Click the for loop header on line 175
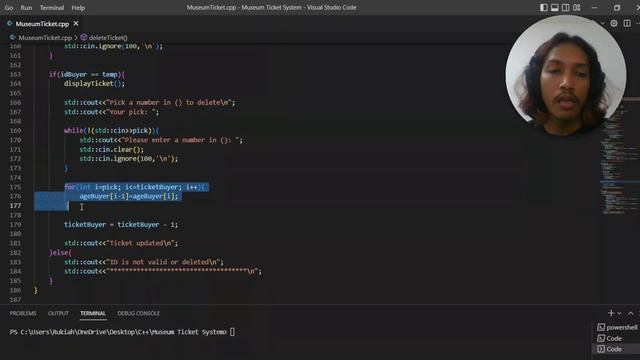 [136, 187]
